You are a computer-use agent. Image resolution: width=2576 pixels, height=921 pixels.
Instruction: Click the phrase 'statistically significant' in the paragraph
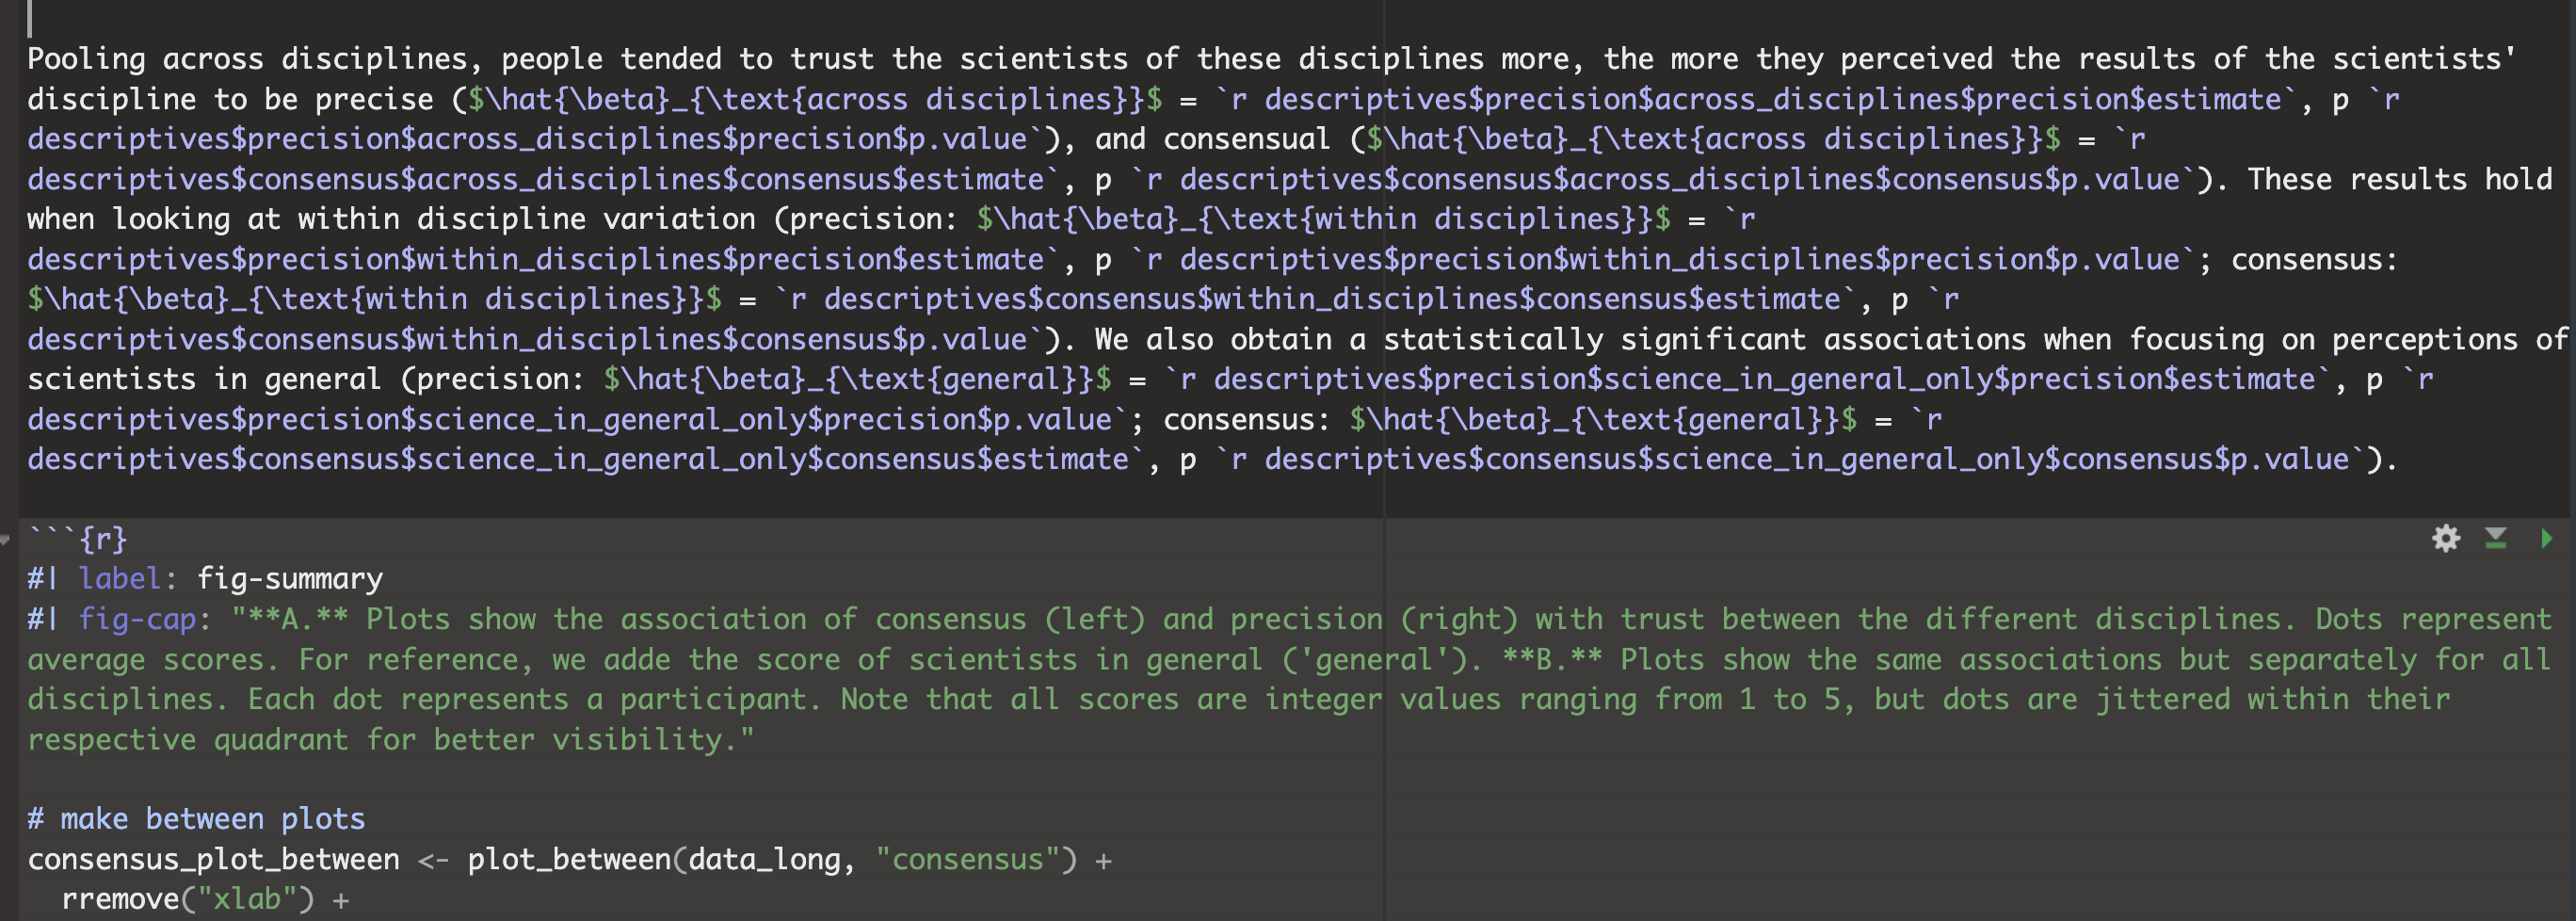(1594, 339)
